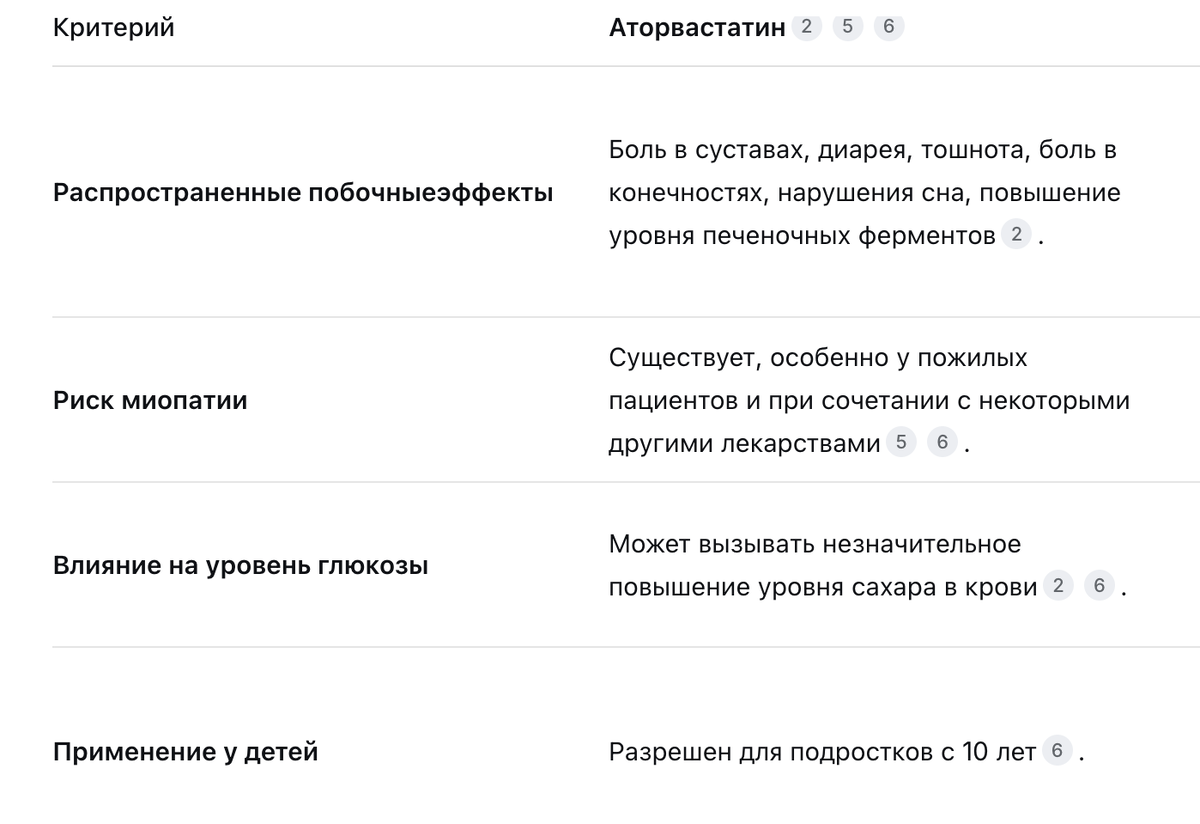Open citation 2 after 'сахара в крови'
1200x824 pixels.
[x=1058, y=586]
